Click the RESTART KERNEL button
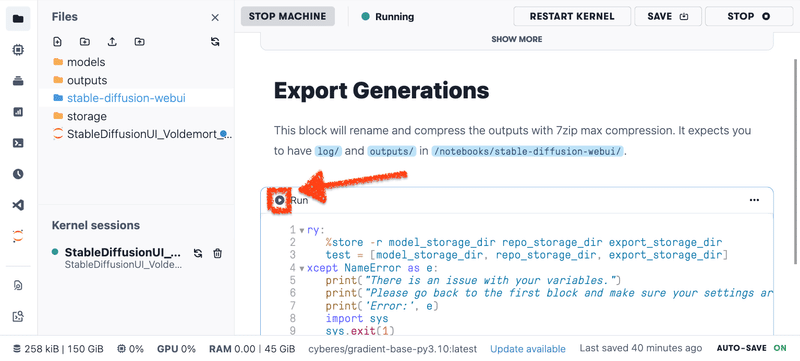 (x=572, y=16)
